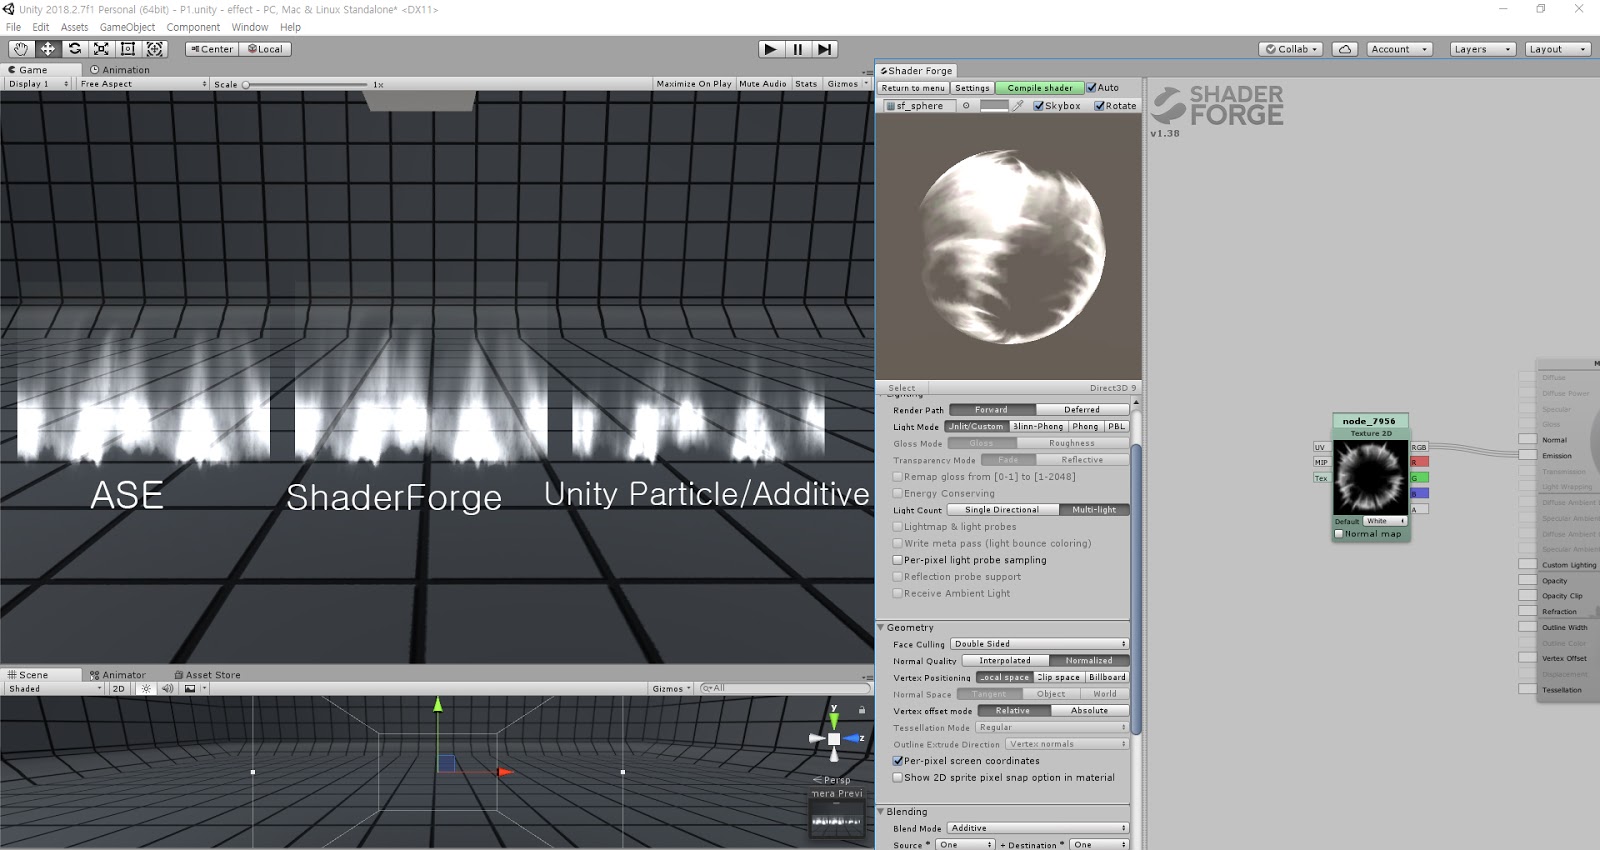Select the Hand tool
The width and height of the screenshot is (1600, 850).
pyautogui.click(x=20, y=49)
